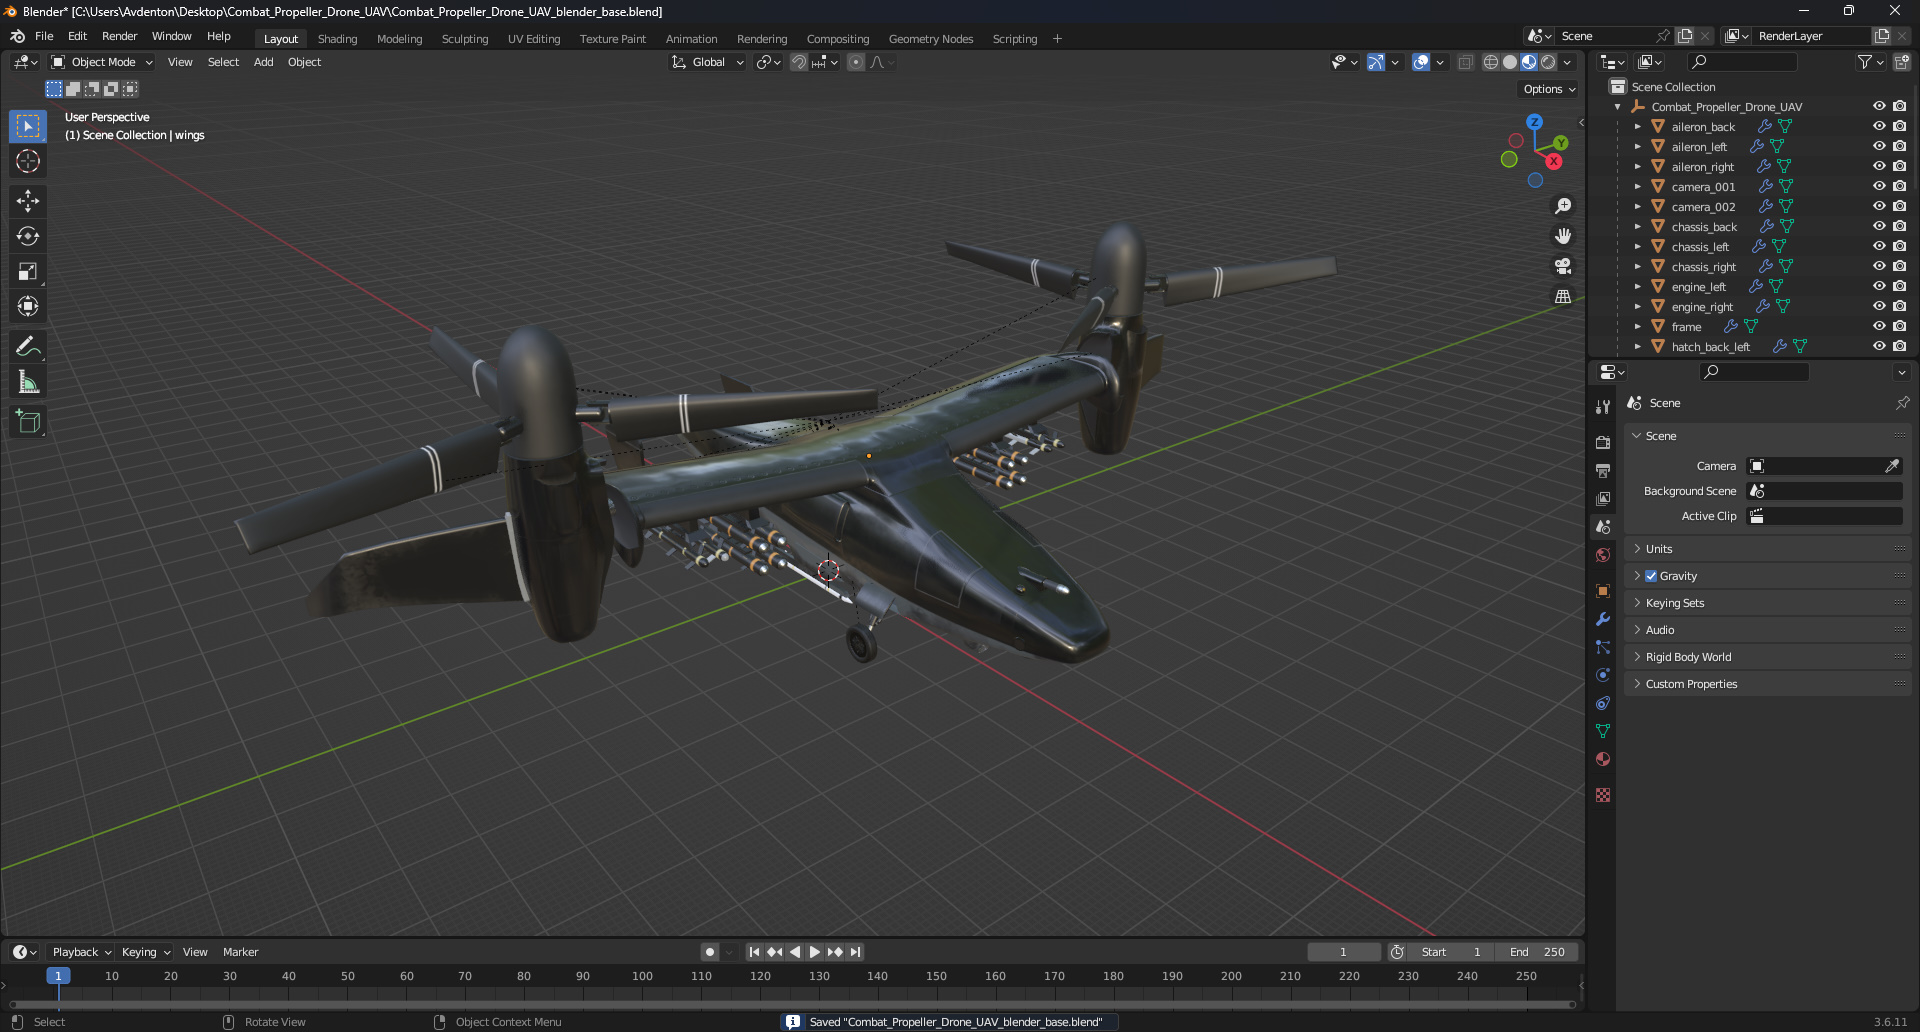
Task: Open the Output properties tab
Action: coord(1603,470)
